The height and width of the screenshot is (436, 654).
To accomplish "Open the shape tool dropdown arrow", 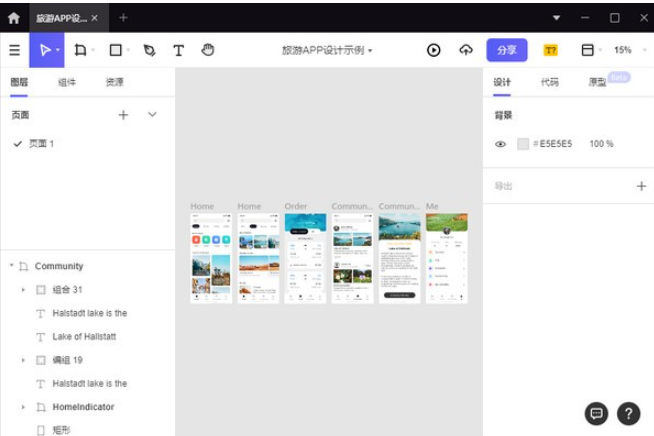I will pyautogui.click(x=128, y=50).
